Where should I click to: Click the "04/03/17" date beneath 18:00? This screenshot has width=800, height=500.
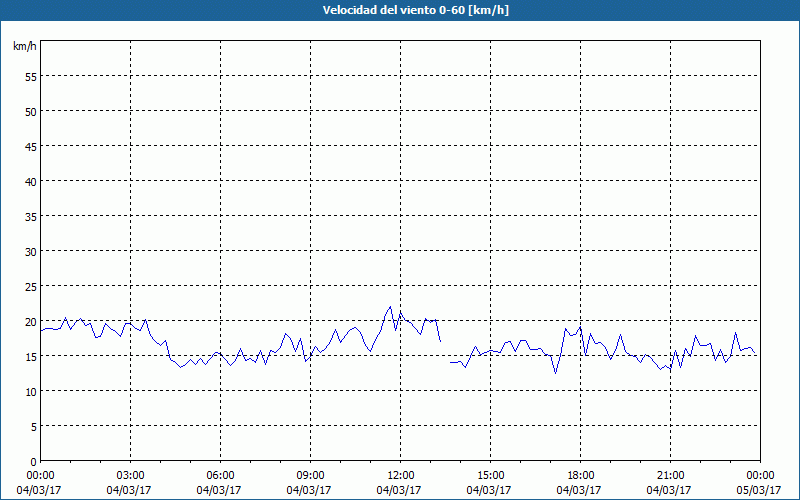click(x=579, y=490)
